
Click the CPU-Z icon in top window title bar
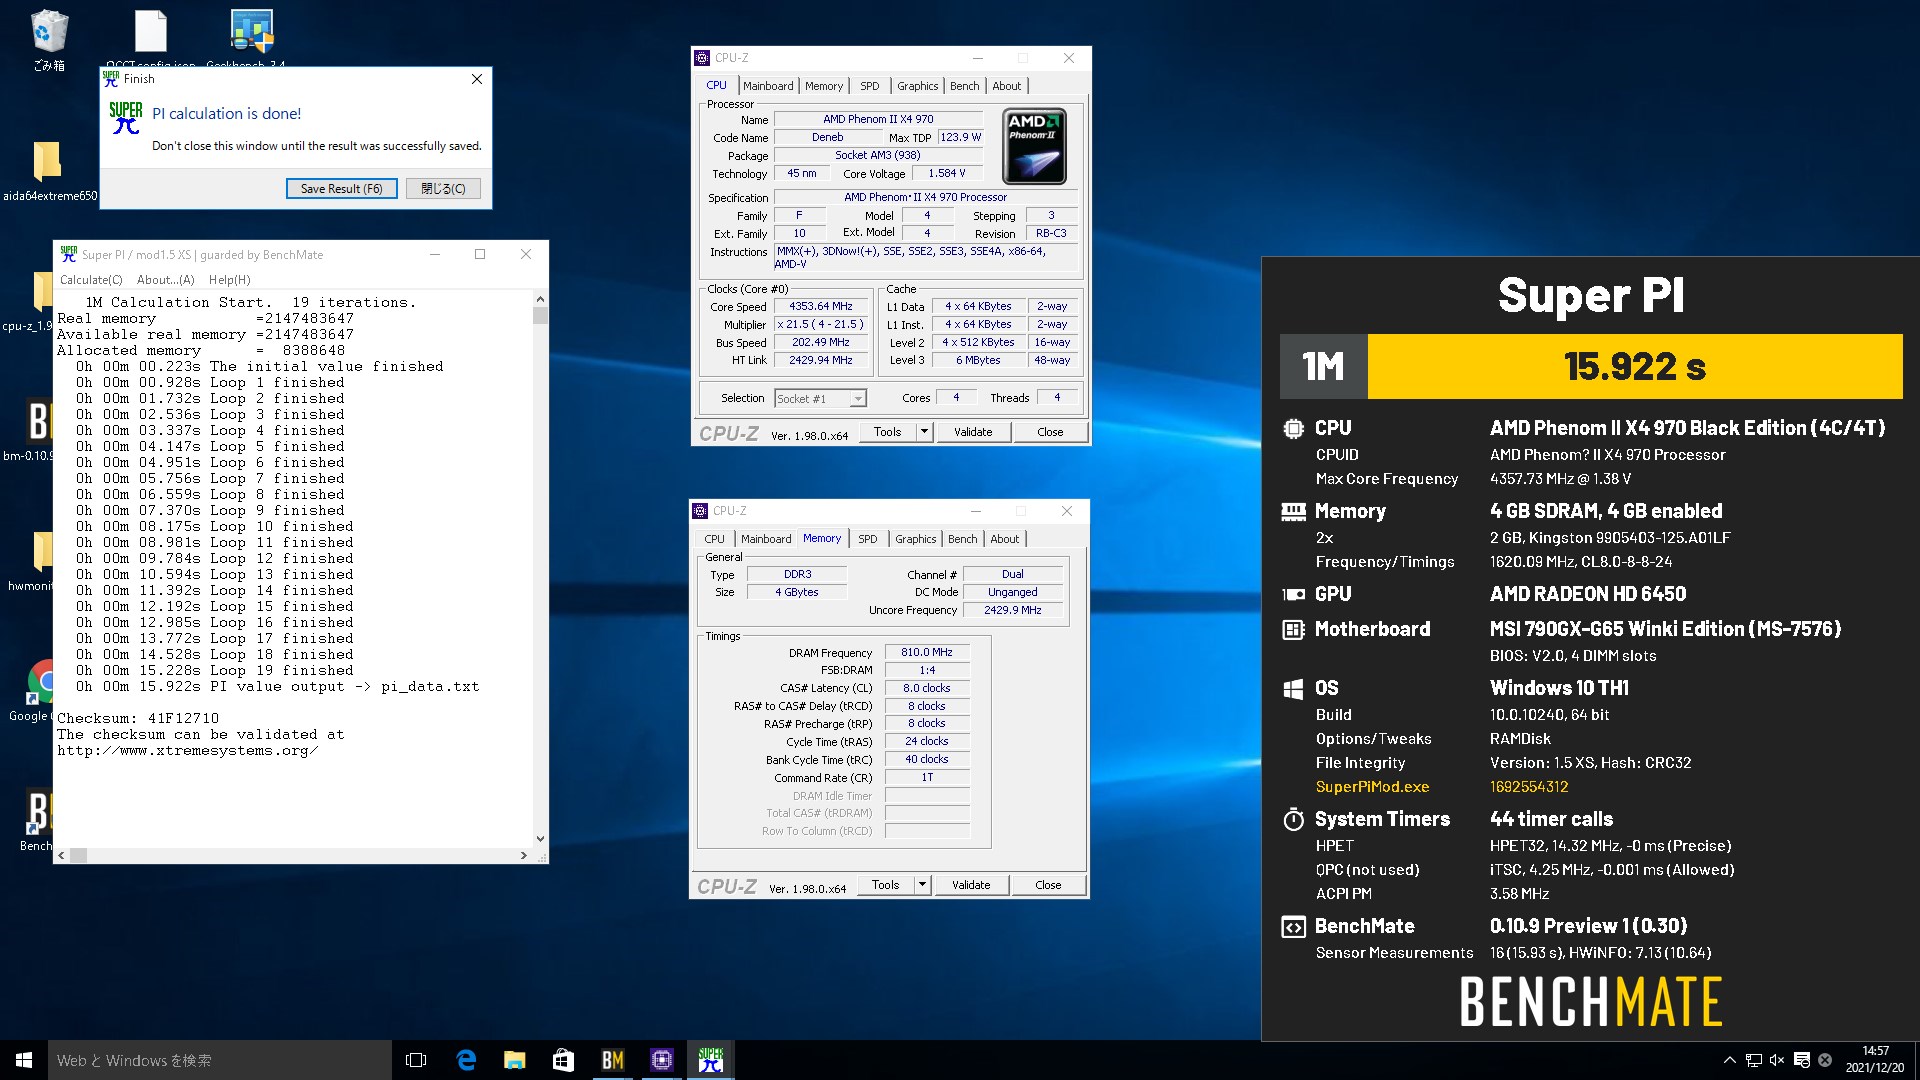point(702,58)
